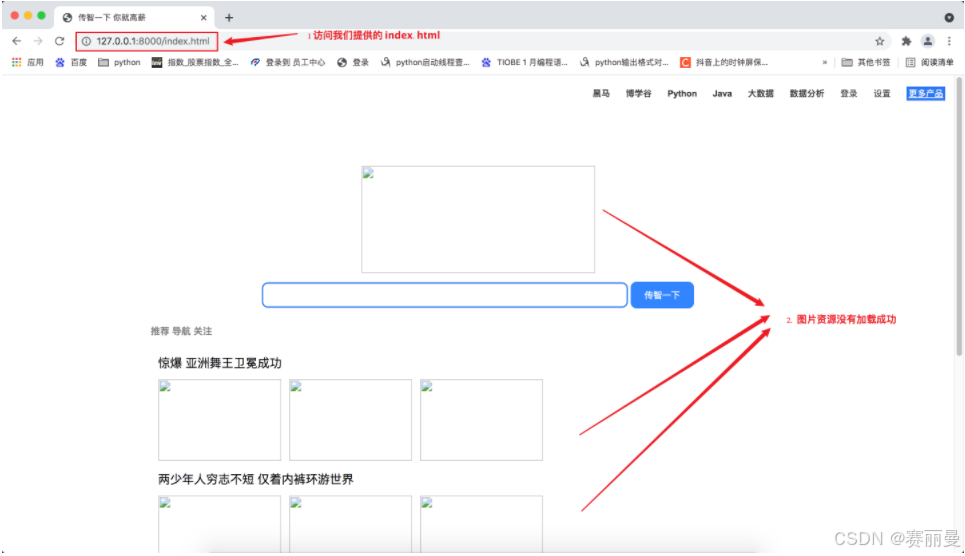Viewport: 965px width, 556px height.
Task: Click the broken logo image placeholder
Action: click(x=478, y=219)
